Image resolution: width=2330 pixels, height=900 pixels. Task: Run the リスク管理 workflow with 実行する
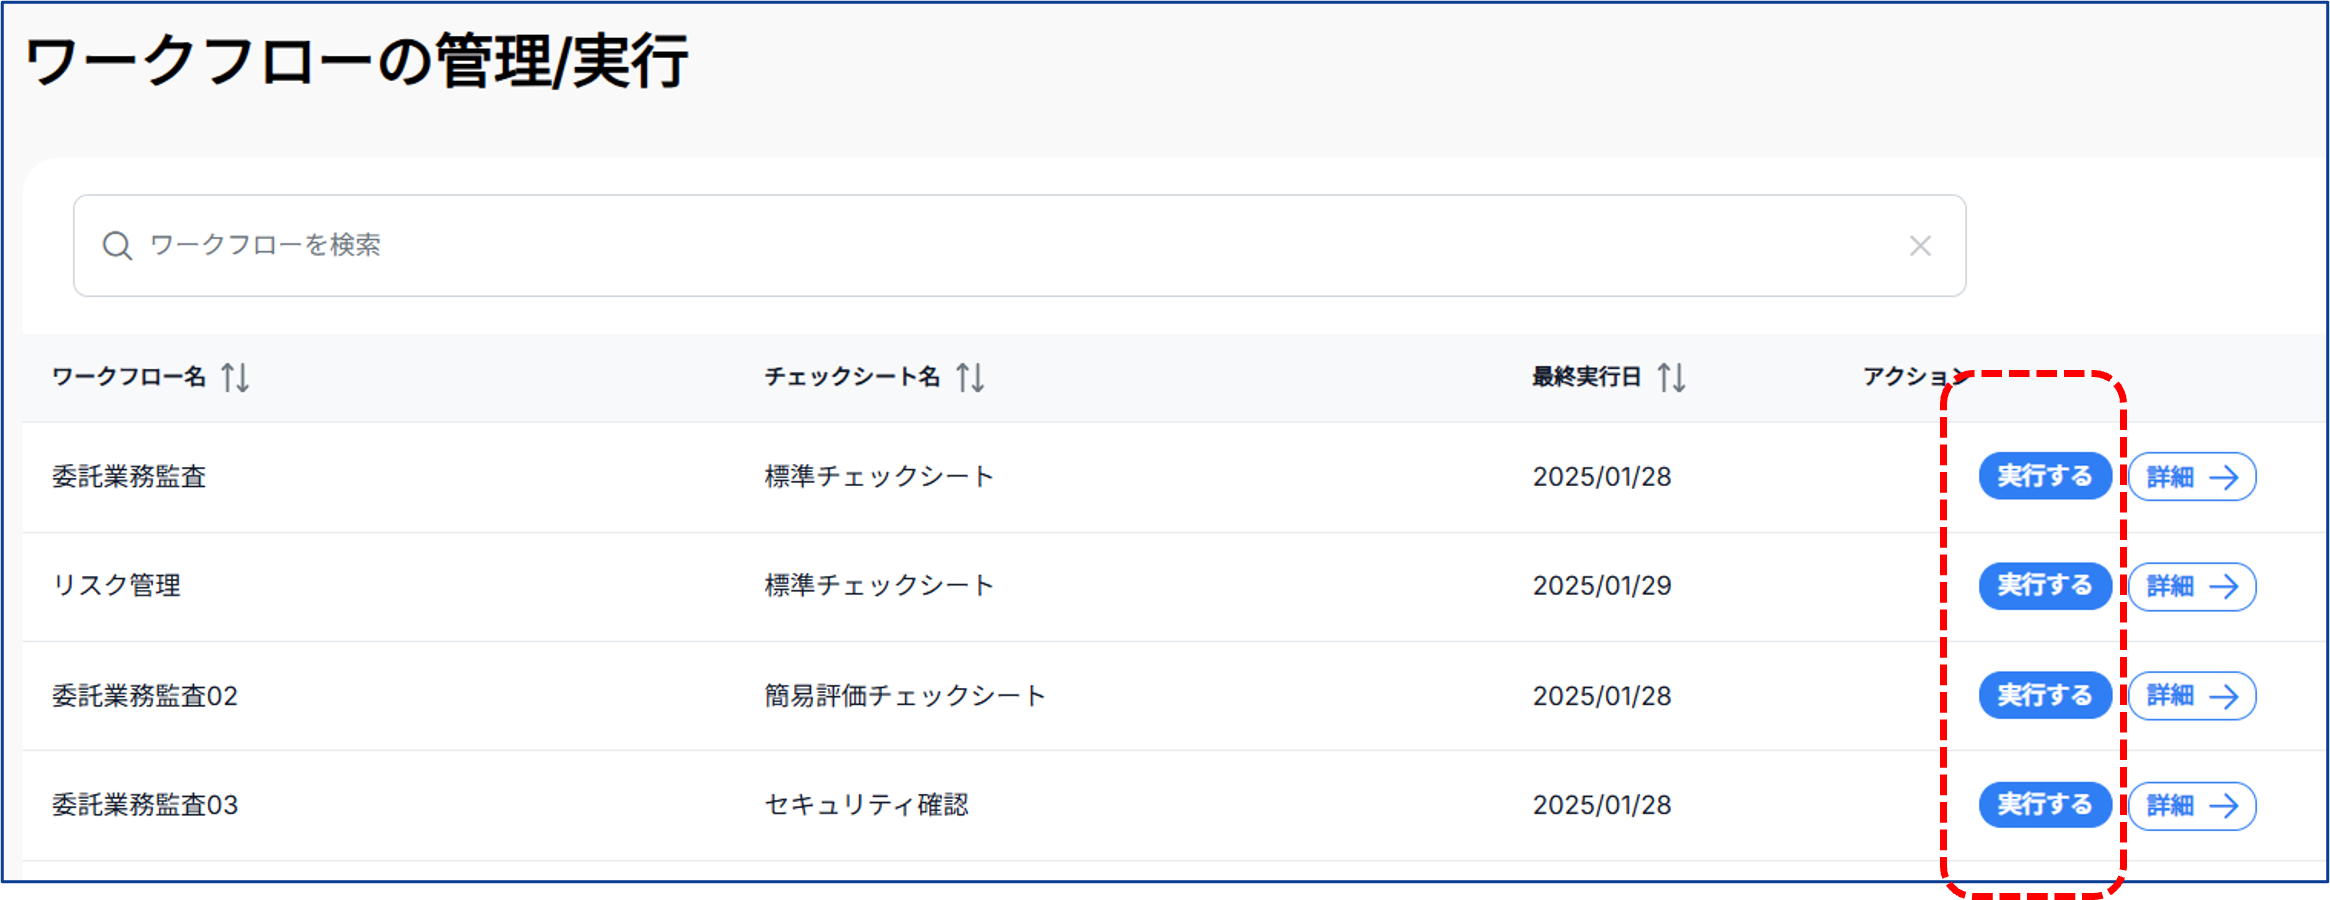(2044, 586)
